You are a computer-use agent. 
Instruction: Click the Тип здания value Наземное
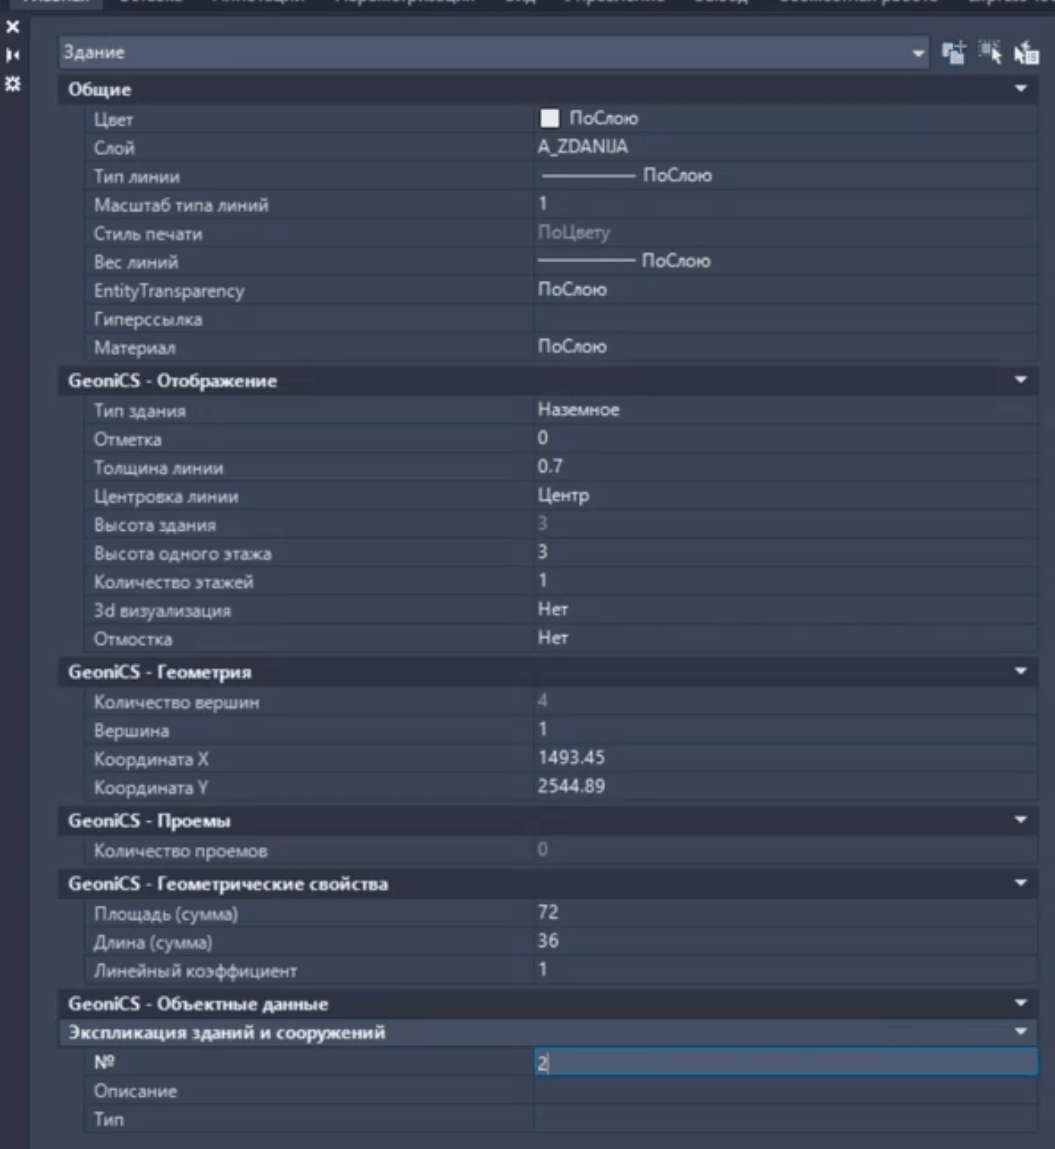click(578, 410)
